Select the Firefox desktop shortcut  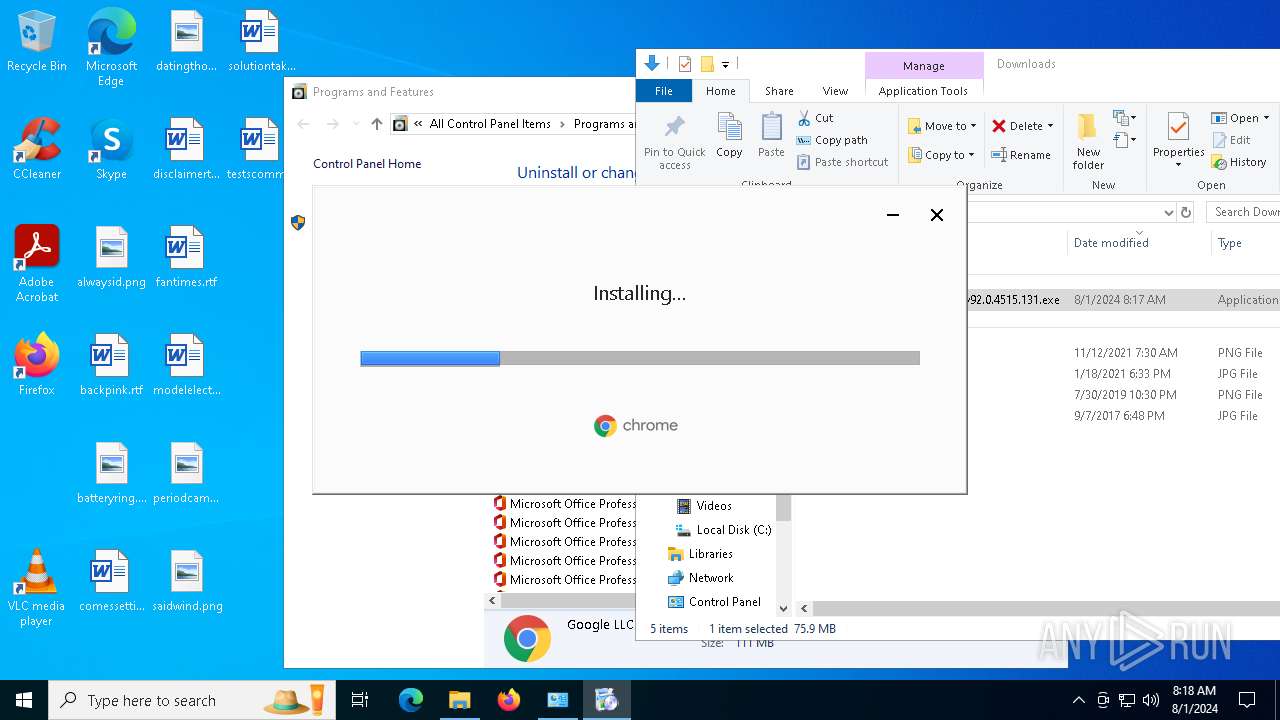pyautogui.click(x=37, y=366)
